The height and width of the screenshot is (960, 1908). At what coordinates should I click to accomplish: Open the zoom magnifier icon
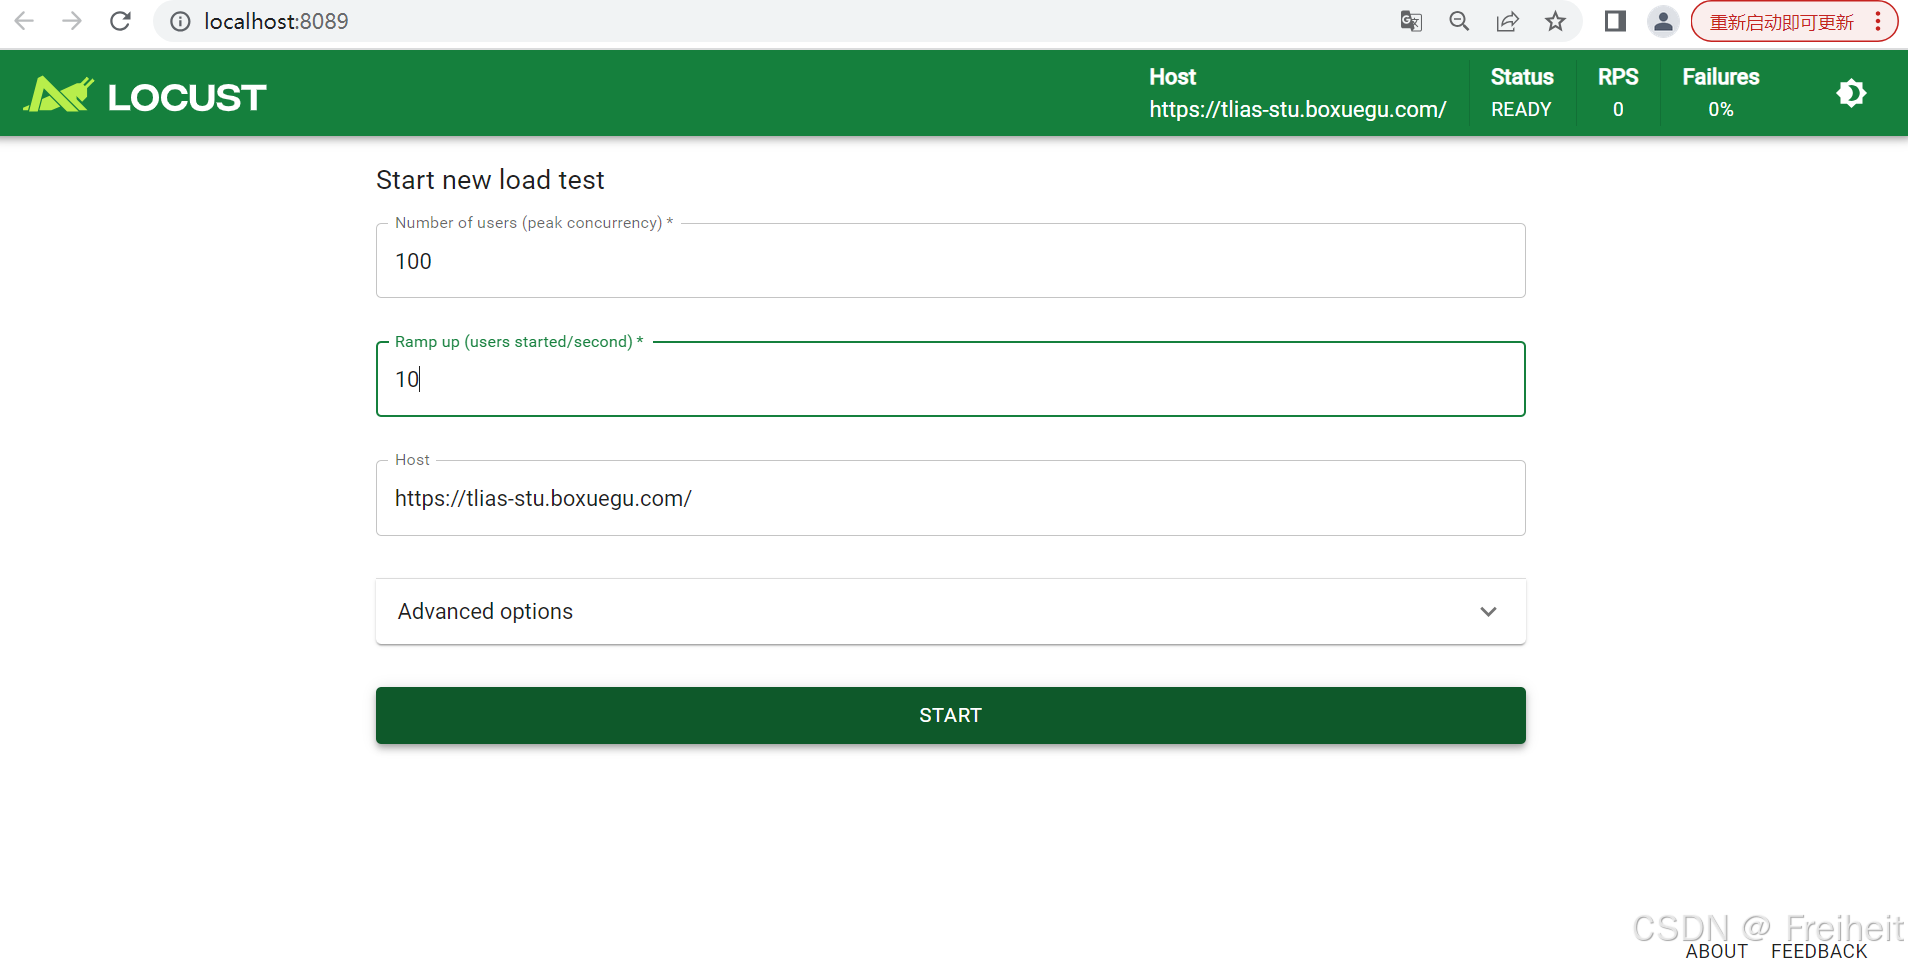(x=1459, y=21)
